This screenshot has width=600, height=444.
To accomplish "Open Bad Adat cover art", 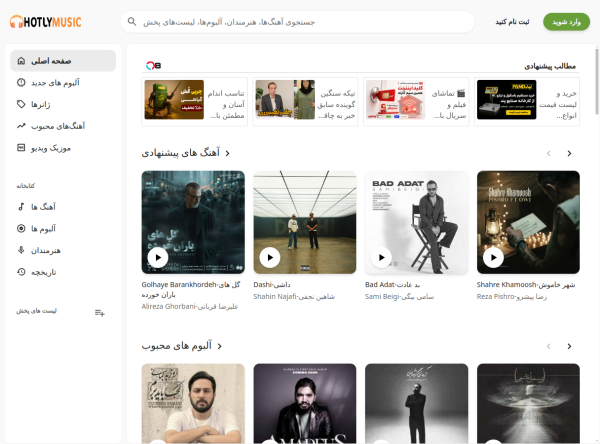I will pyautogui.click(x=416, y=222).
